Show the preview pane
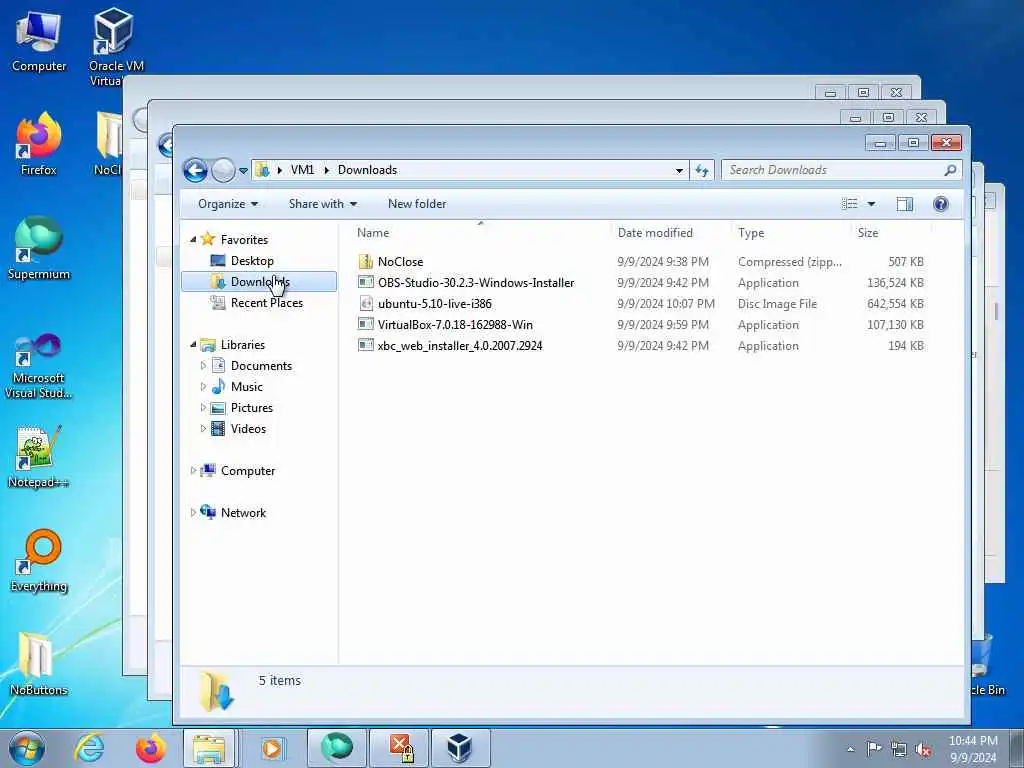Image resolution: width=1024 pixels, height=768 pixels. (x=904, y=204)
